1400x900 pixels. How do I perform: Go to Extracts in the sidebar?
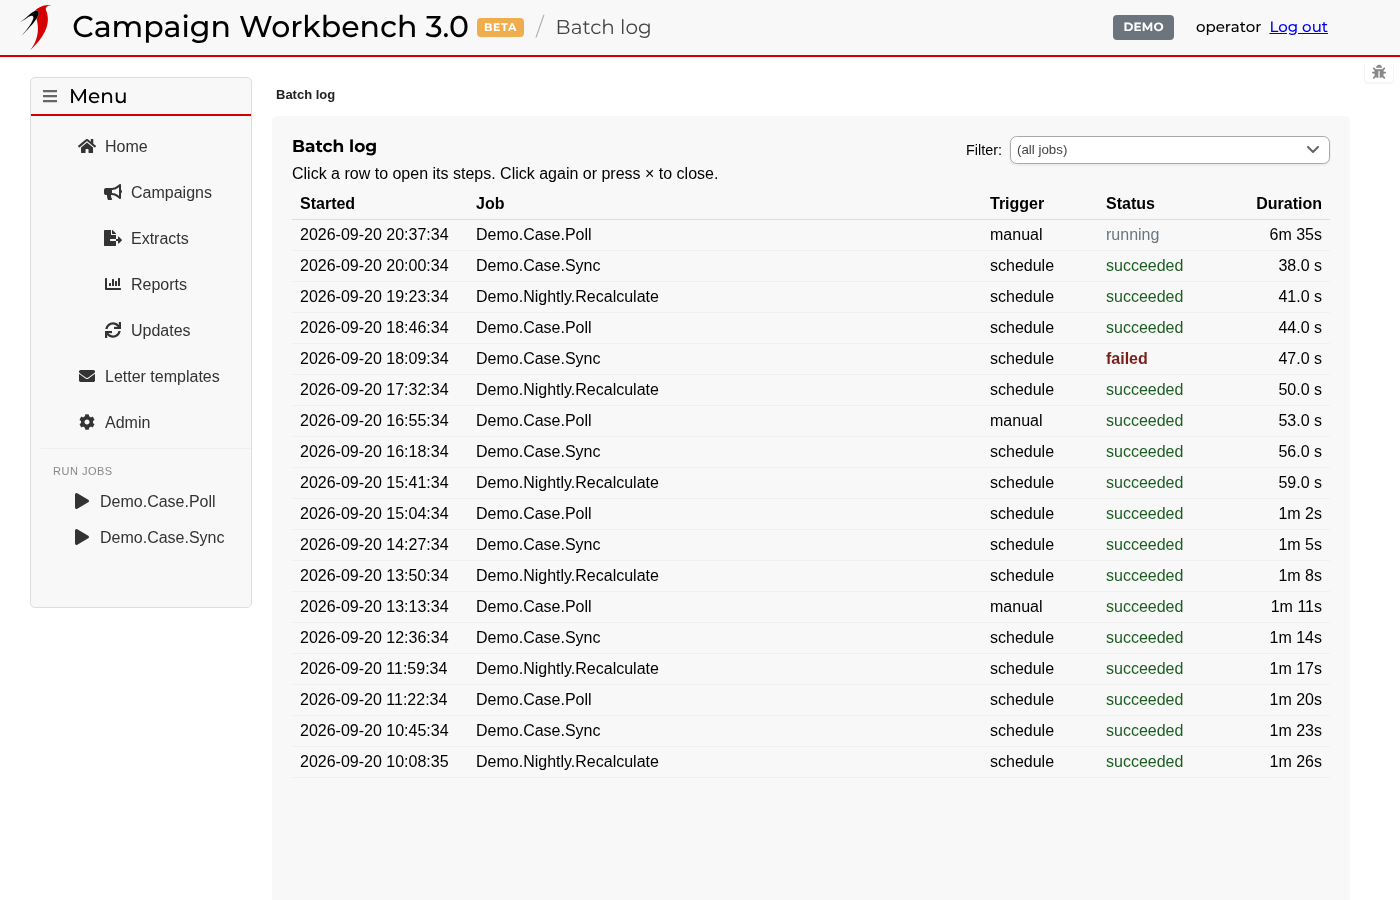click(x=160, y=238)
